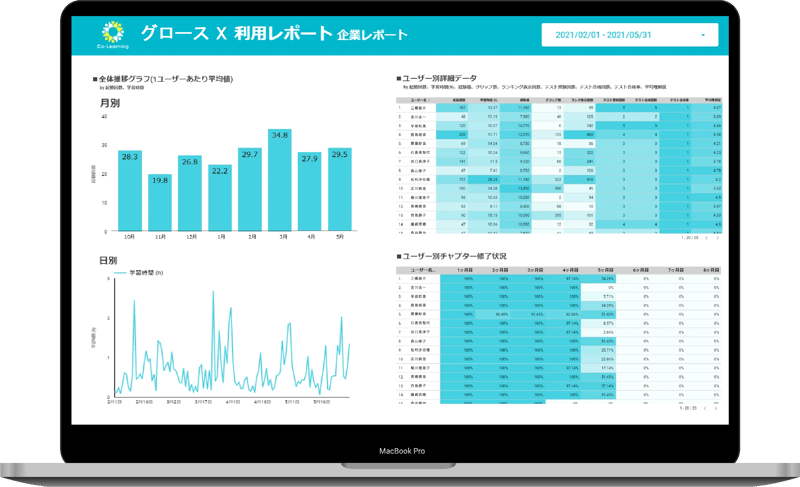Click the グロース X 利用レポート title
This screenshot has width=800, height=487.
[236, 34]
